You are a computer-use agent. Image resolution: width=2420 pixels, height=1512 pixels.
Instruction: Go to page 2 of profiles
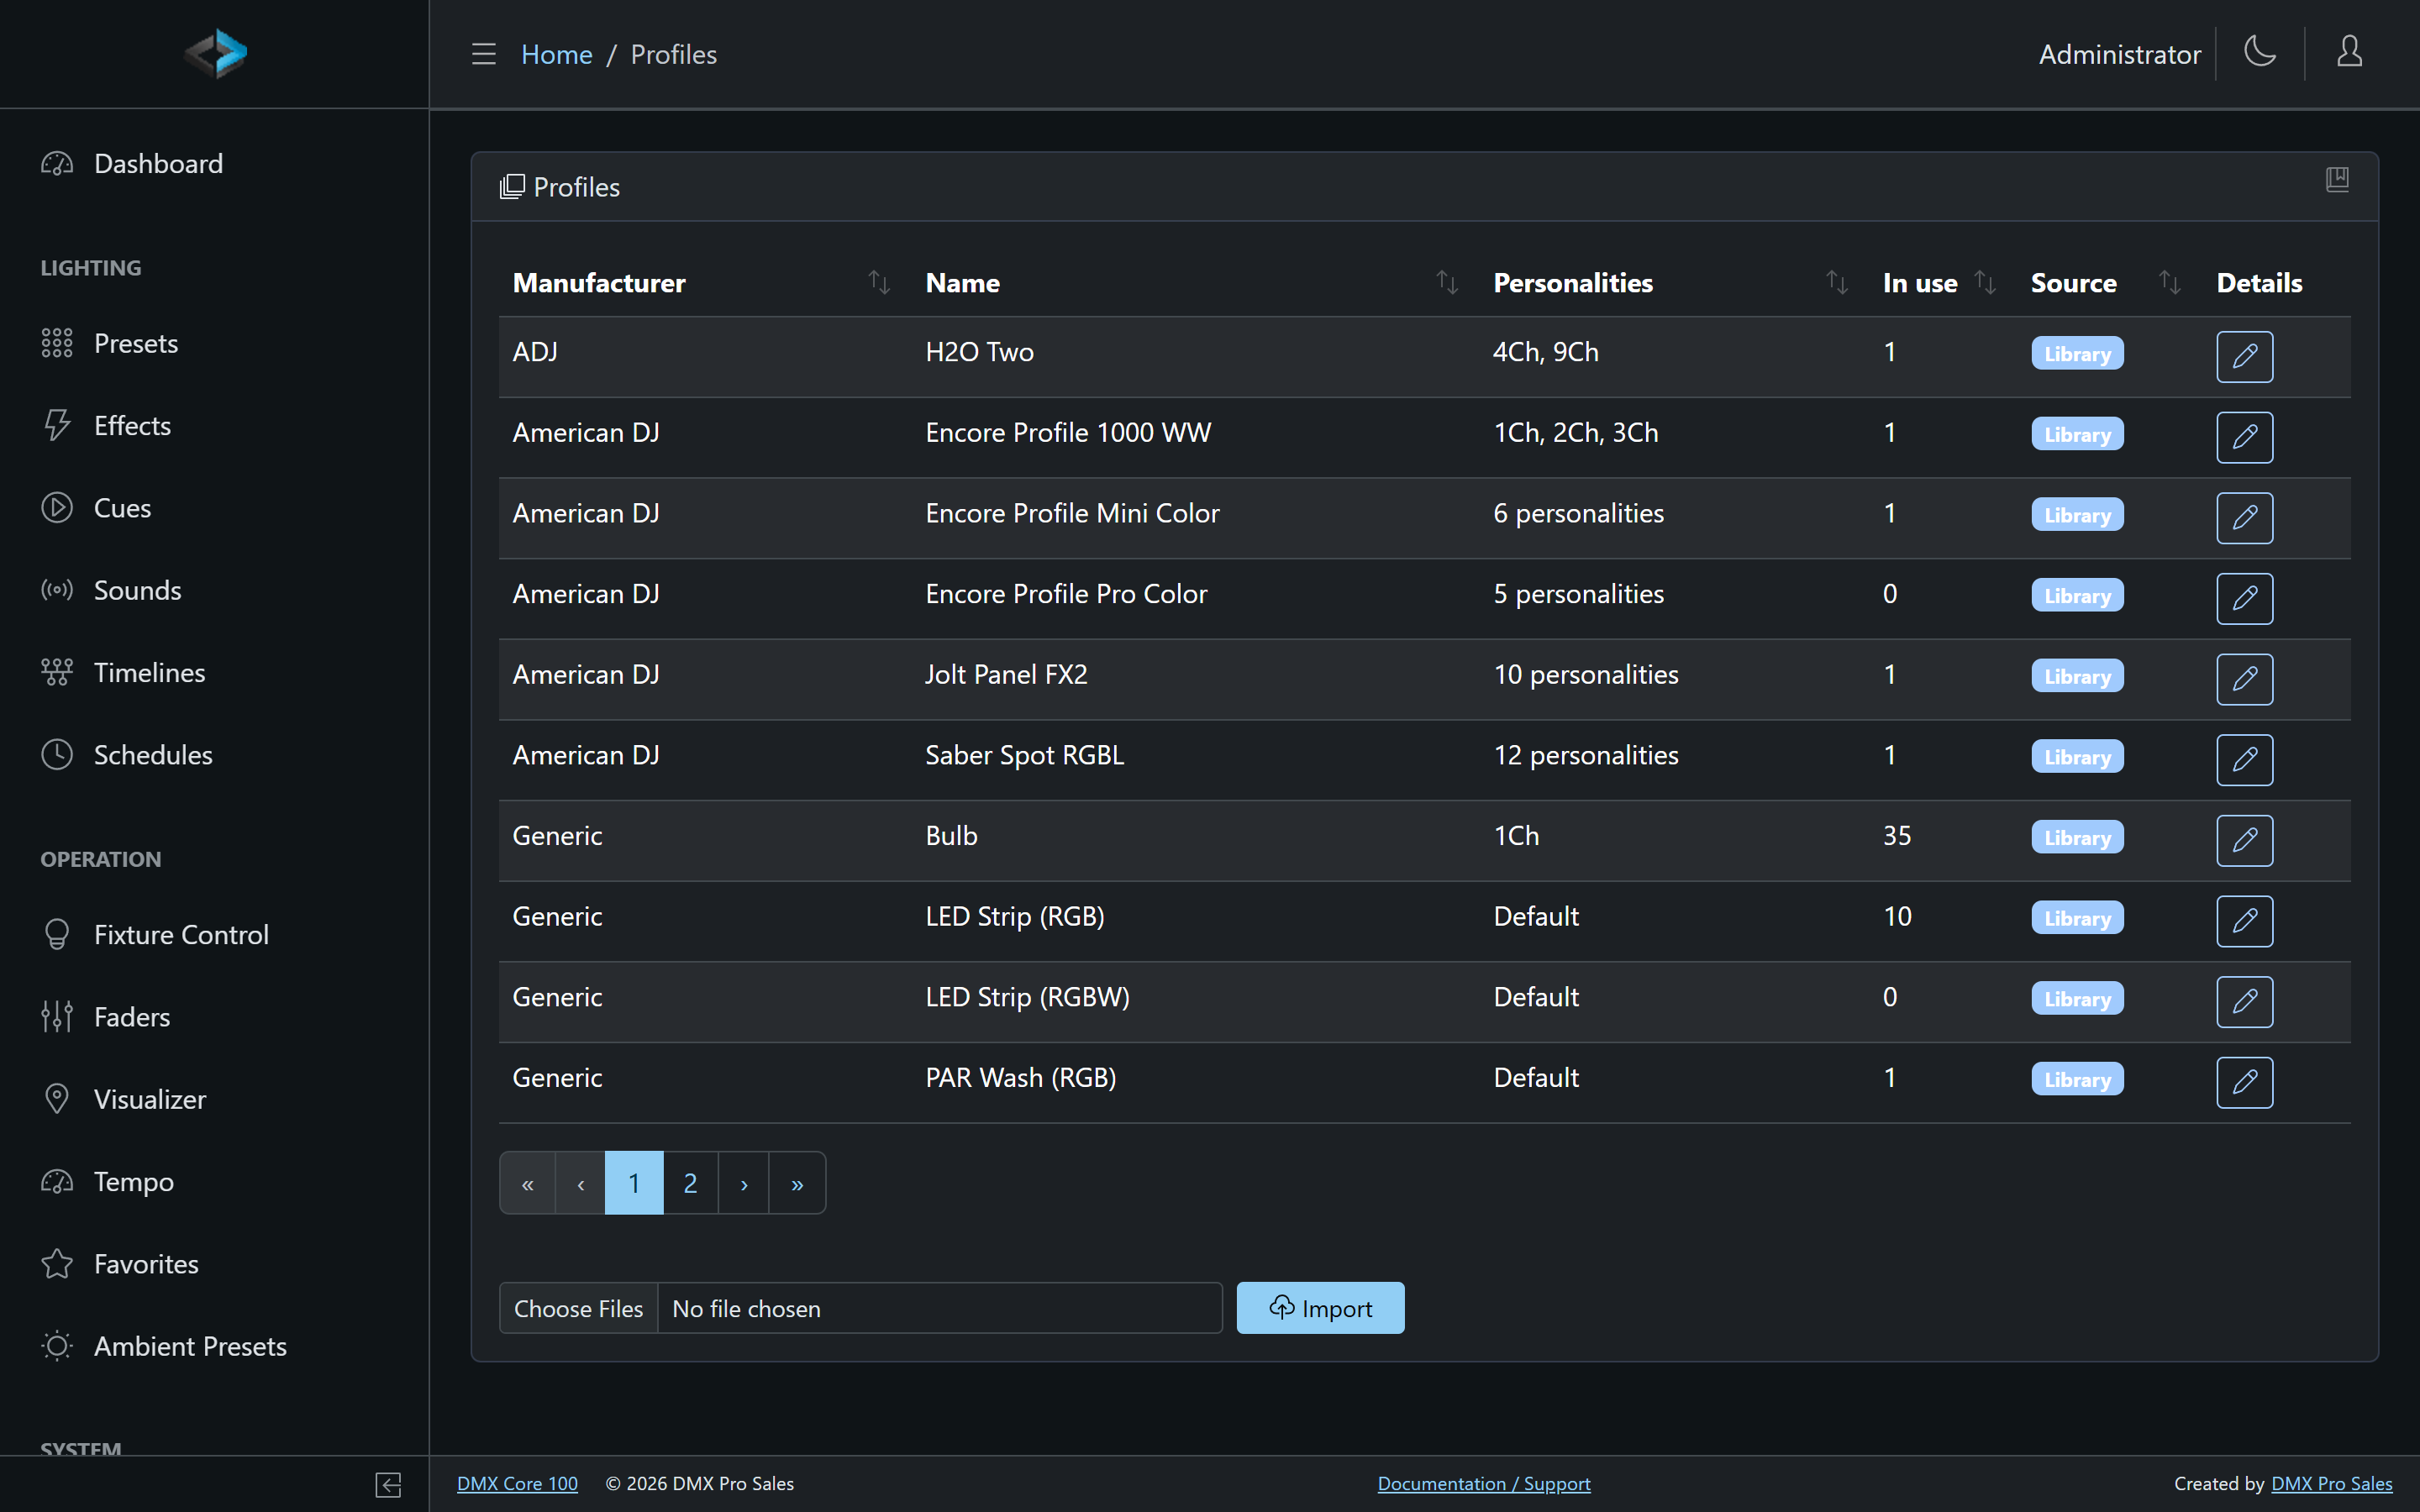(690, 1184)
